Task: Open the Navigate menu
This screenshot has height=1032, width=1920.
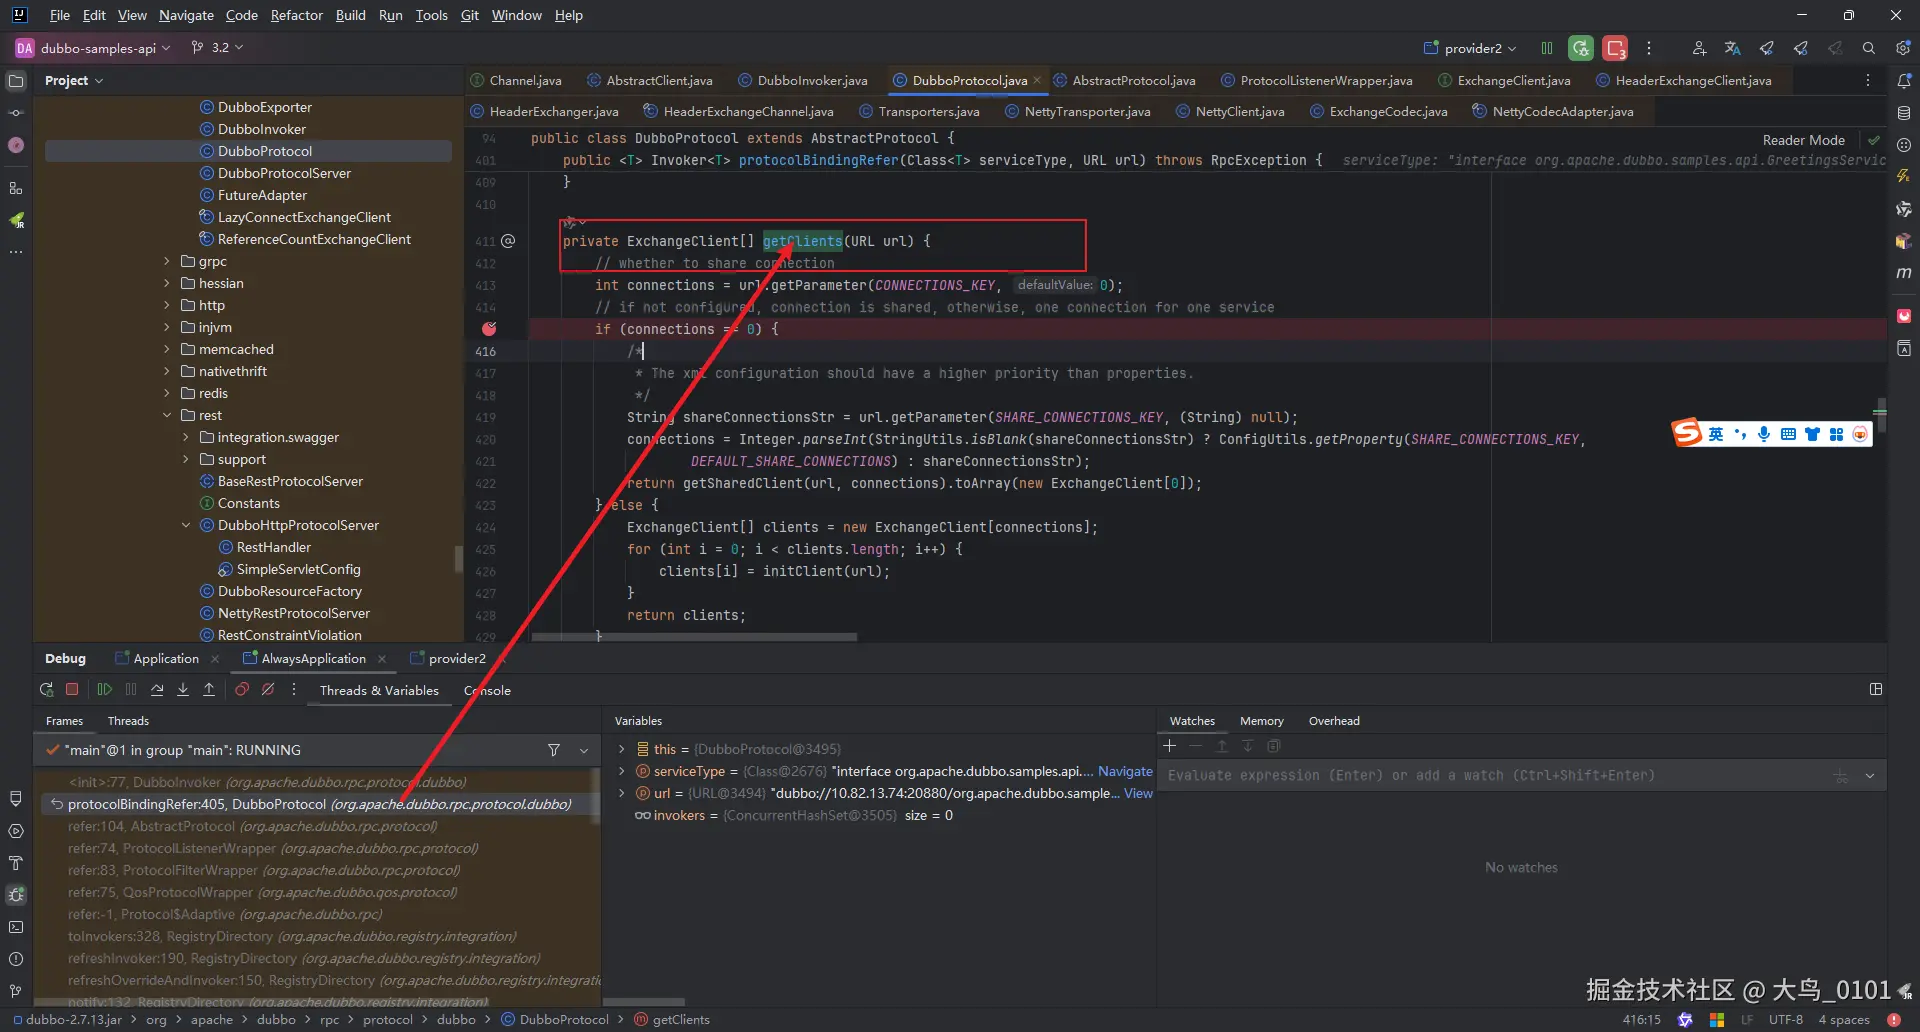Action: pyautogui.click(x=186, y=15)
